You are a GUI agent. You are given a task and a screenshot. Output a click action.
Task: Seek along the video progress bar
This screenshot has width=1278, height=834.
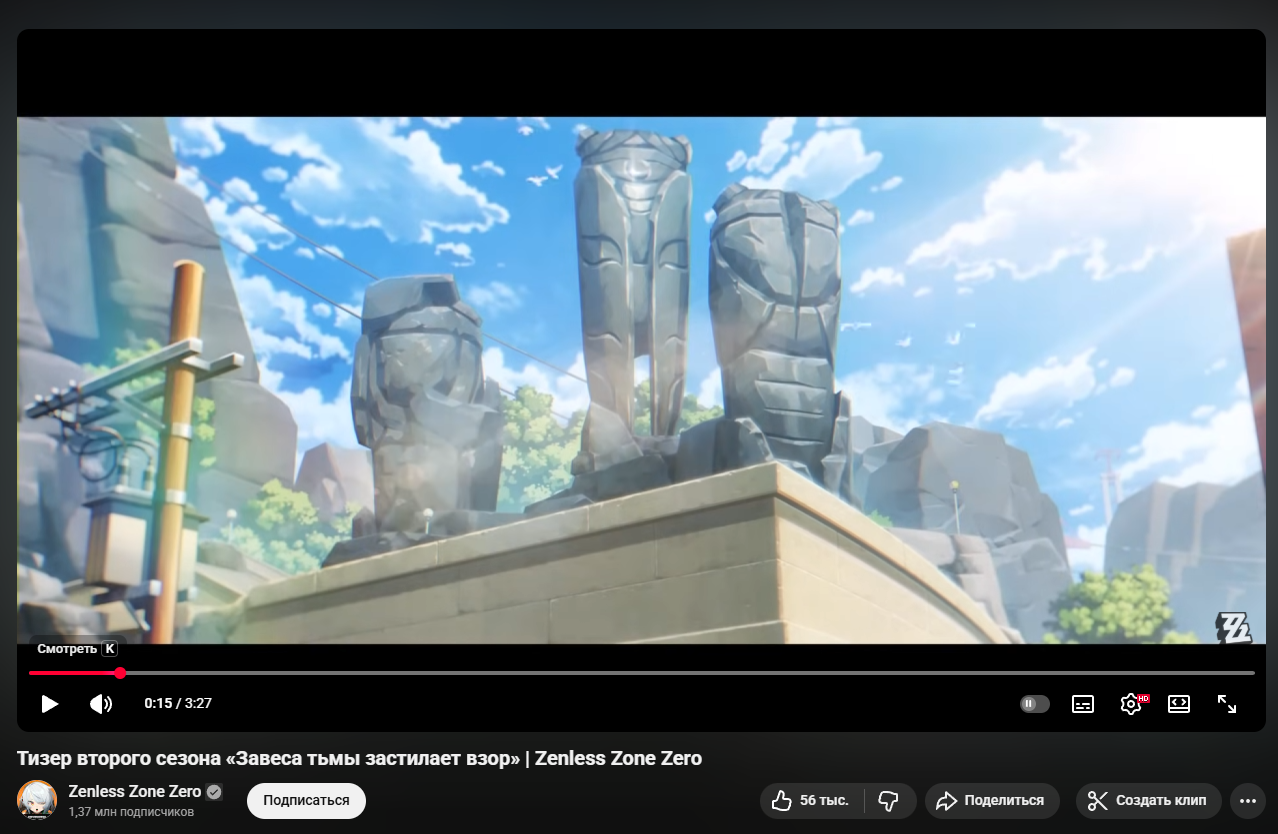tap(641, 673)
